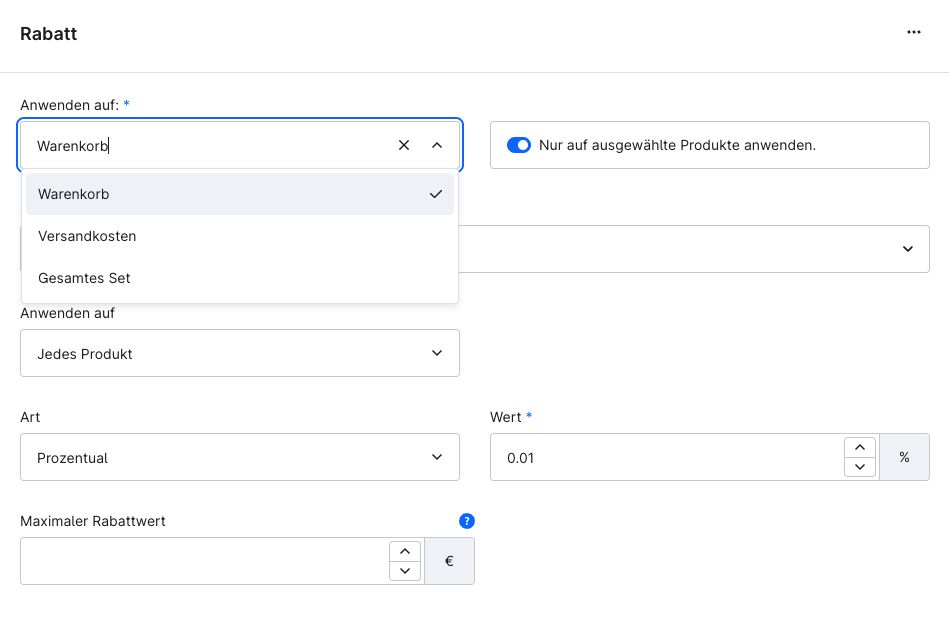This screenshot has width=949, height=634.
Task: Click the 'Art' field label
Action: tap(30, 417)
